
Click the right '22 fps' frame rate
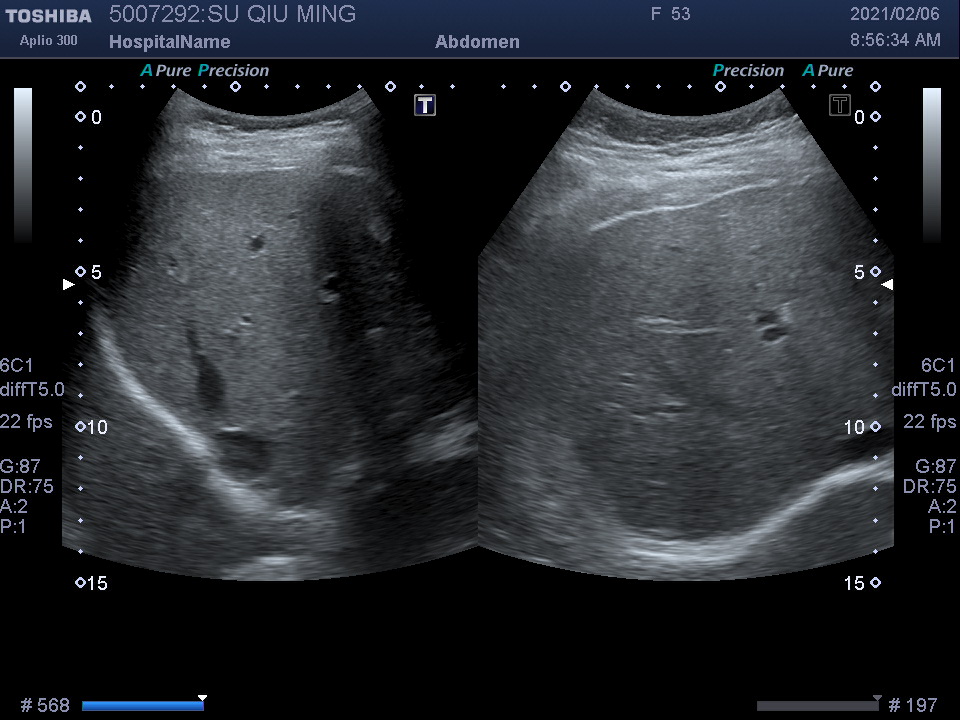(x=929, y=422)
